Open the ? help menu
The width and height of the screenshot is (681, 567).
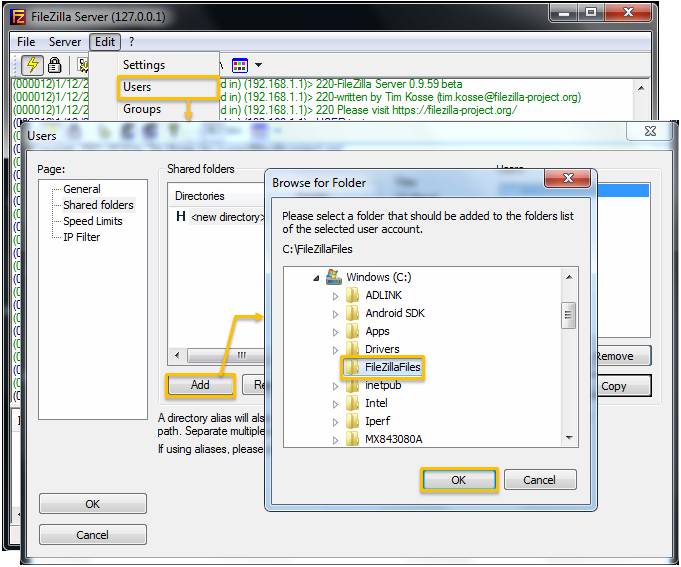(132, 42)
